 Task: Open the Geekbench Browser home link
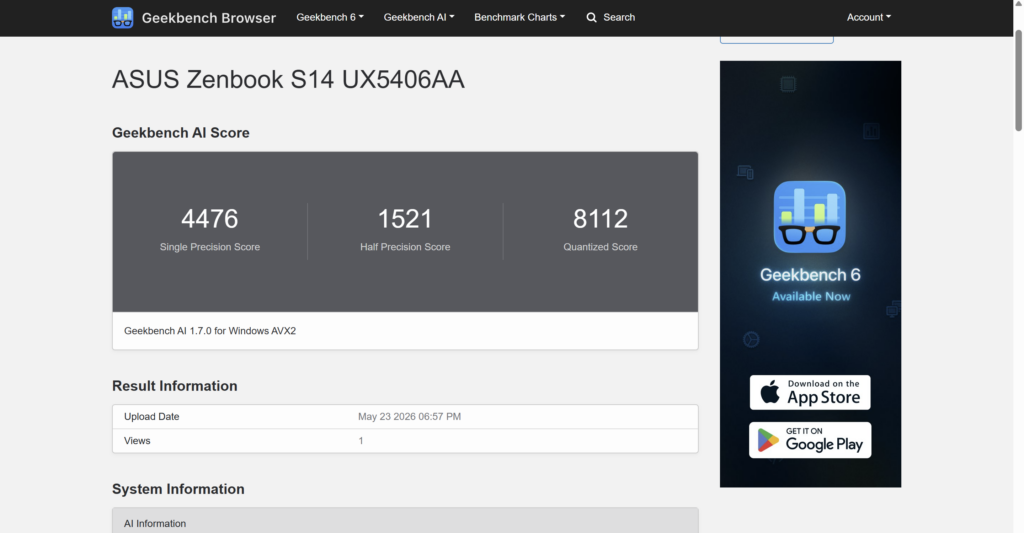[x=208, y=18]
